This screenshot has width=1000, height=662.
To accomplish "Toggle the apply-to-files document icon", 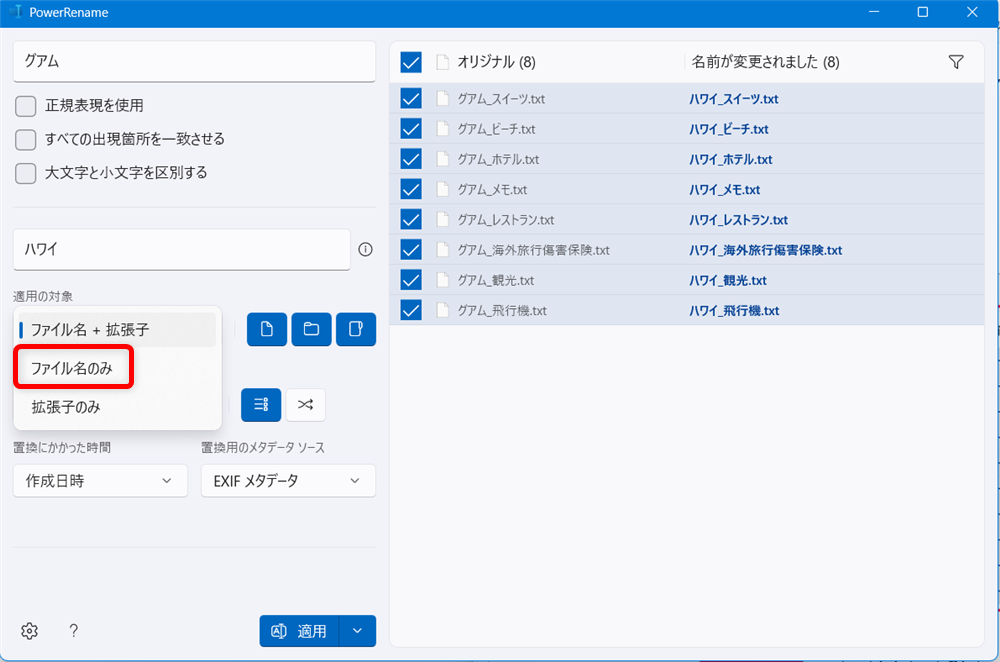I will tap(266, 329).
